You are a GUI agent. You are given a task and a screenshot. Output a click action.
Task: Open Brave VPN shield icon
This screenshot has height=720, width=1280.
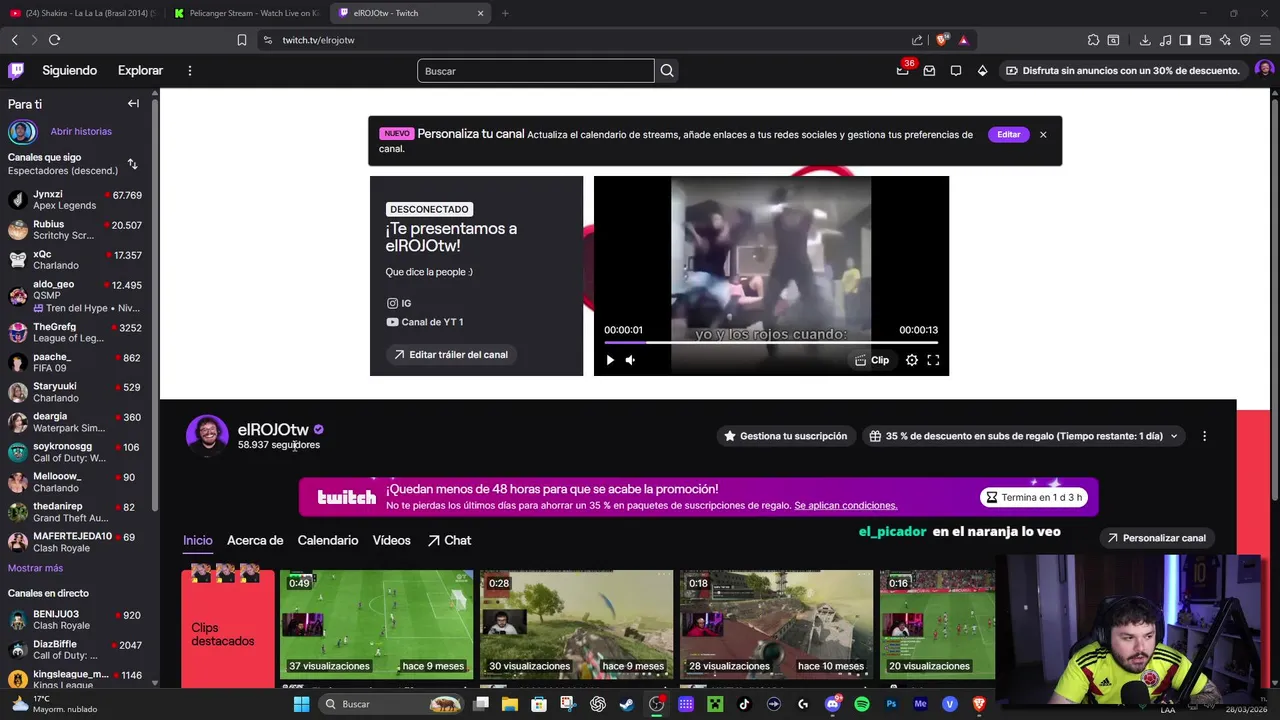1245,40
